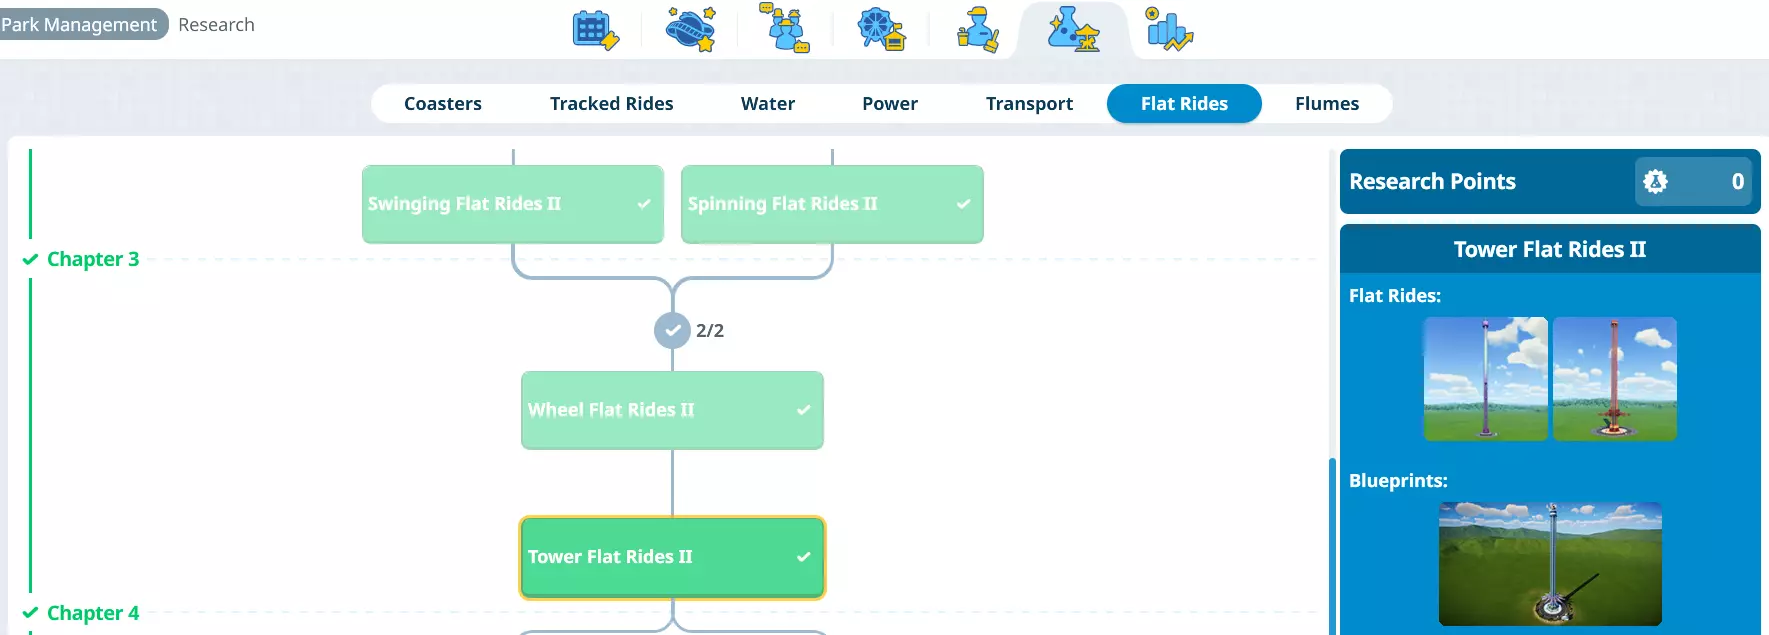Click the research flask icon

[1073, 29]
